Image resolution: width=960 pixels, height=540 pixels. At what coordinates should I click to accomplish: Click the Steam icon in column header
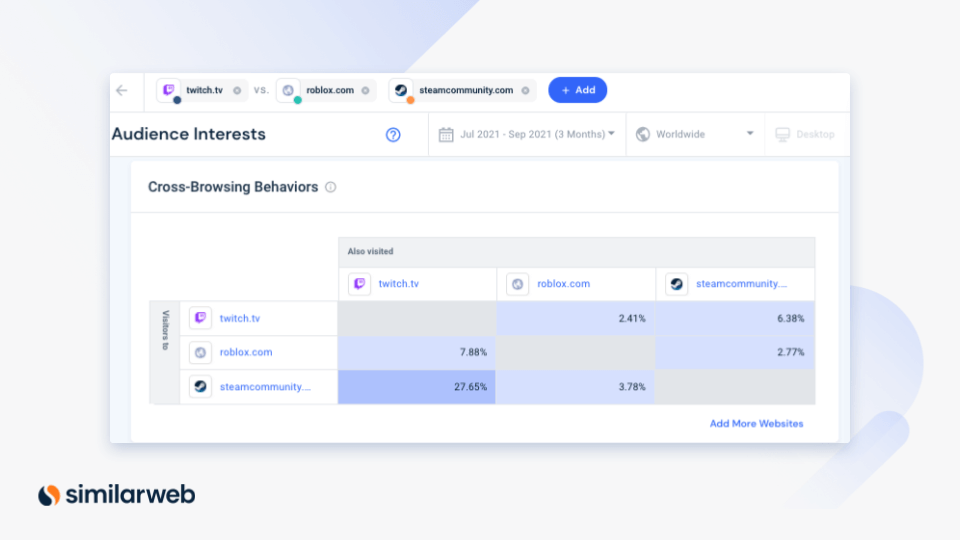pyautogui.click(x=677, y=284)
